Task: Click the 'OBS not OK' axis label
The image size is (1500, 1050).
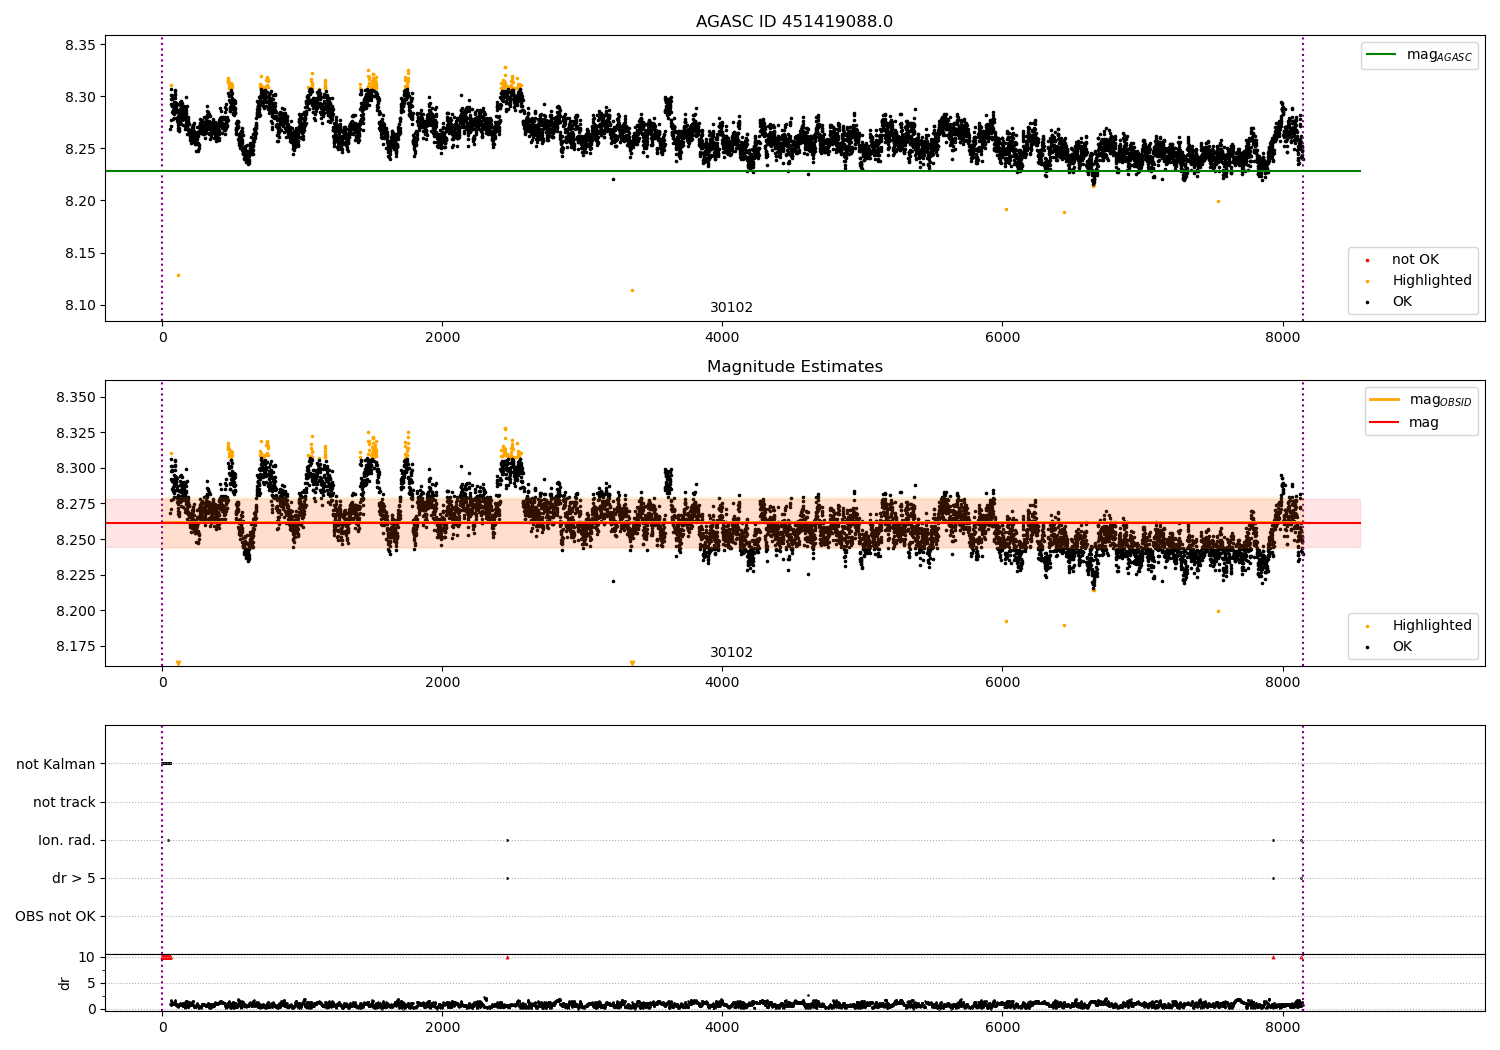Action: 55,916
